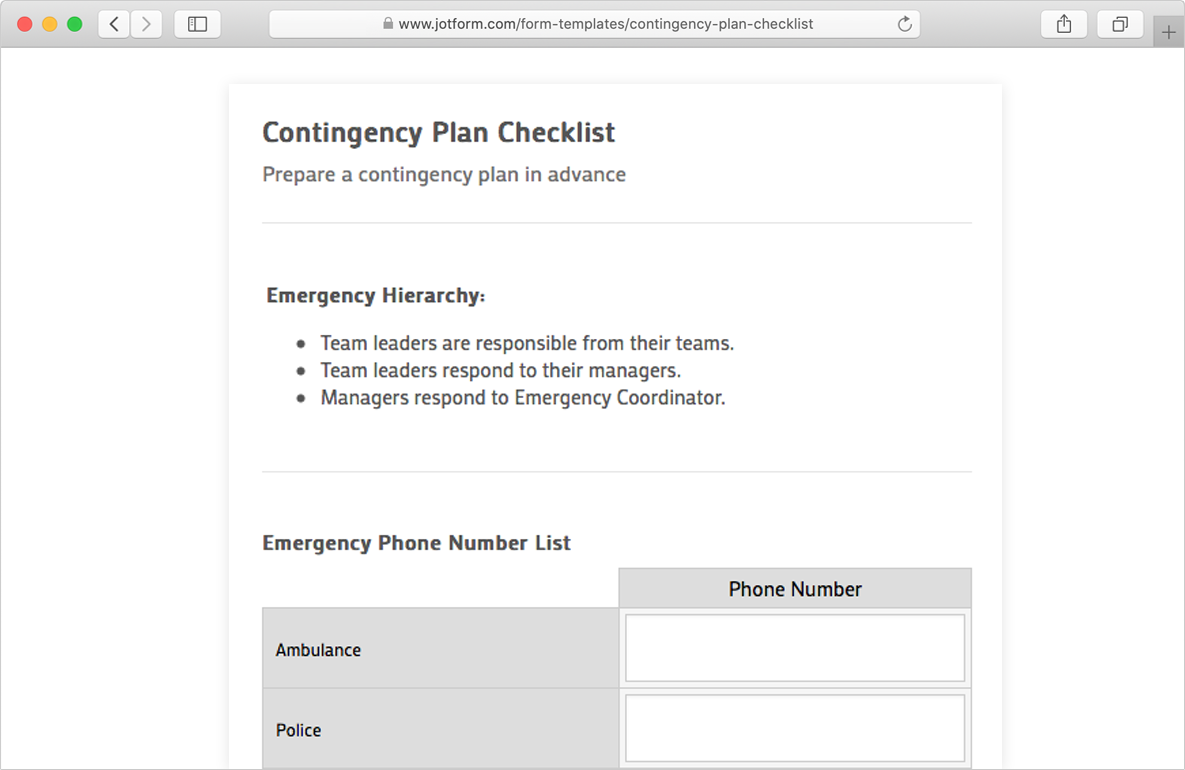Show the Safari sidebar
Image resolution: width=1185 pixels, height=770 pixels.
coord(197,24)
